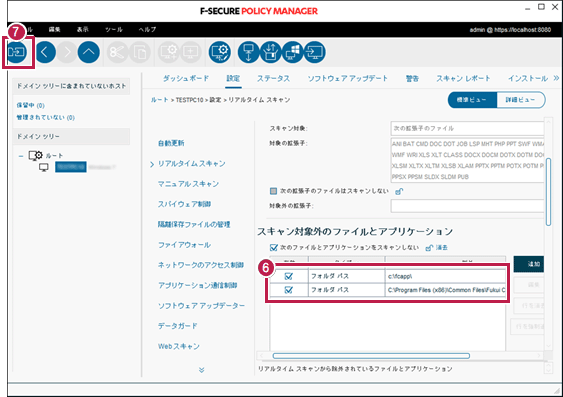Click the push install monitor toolbar icon
The width and height of the screenshot is (563, 397).
[315, 52]
